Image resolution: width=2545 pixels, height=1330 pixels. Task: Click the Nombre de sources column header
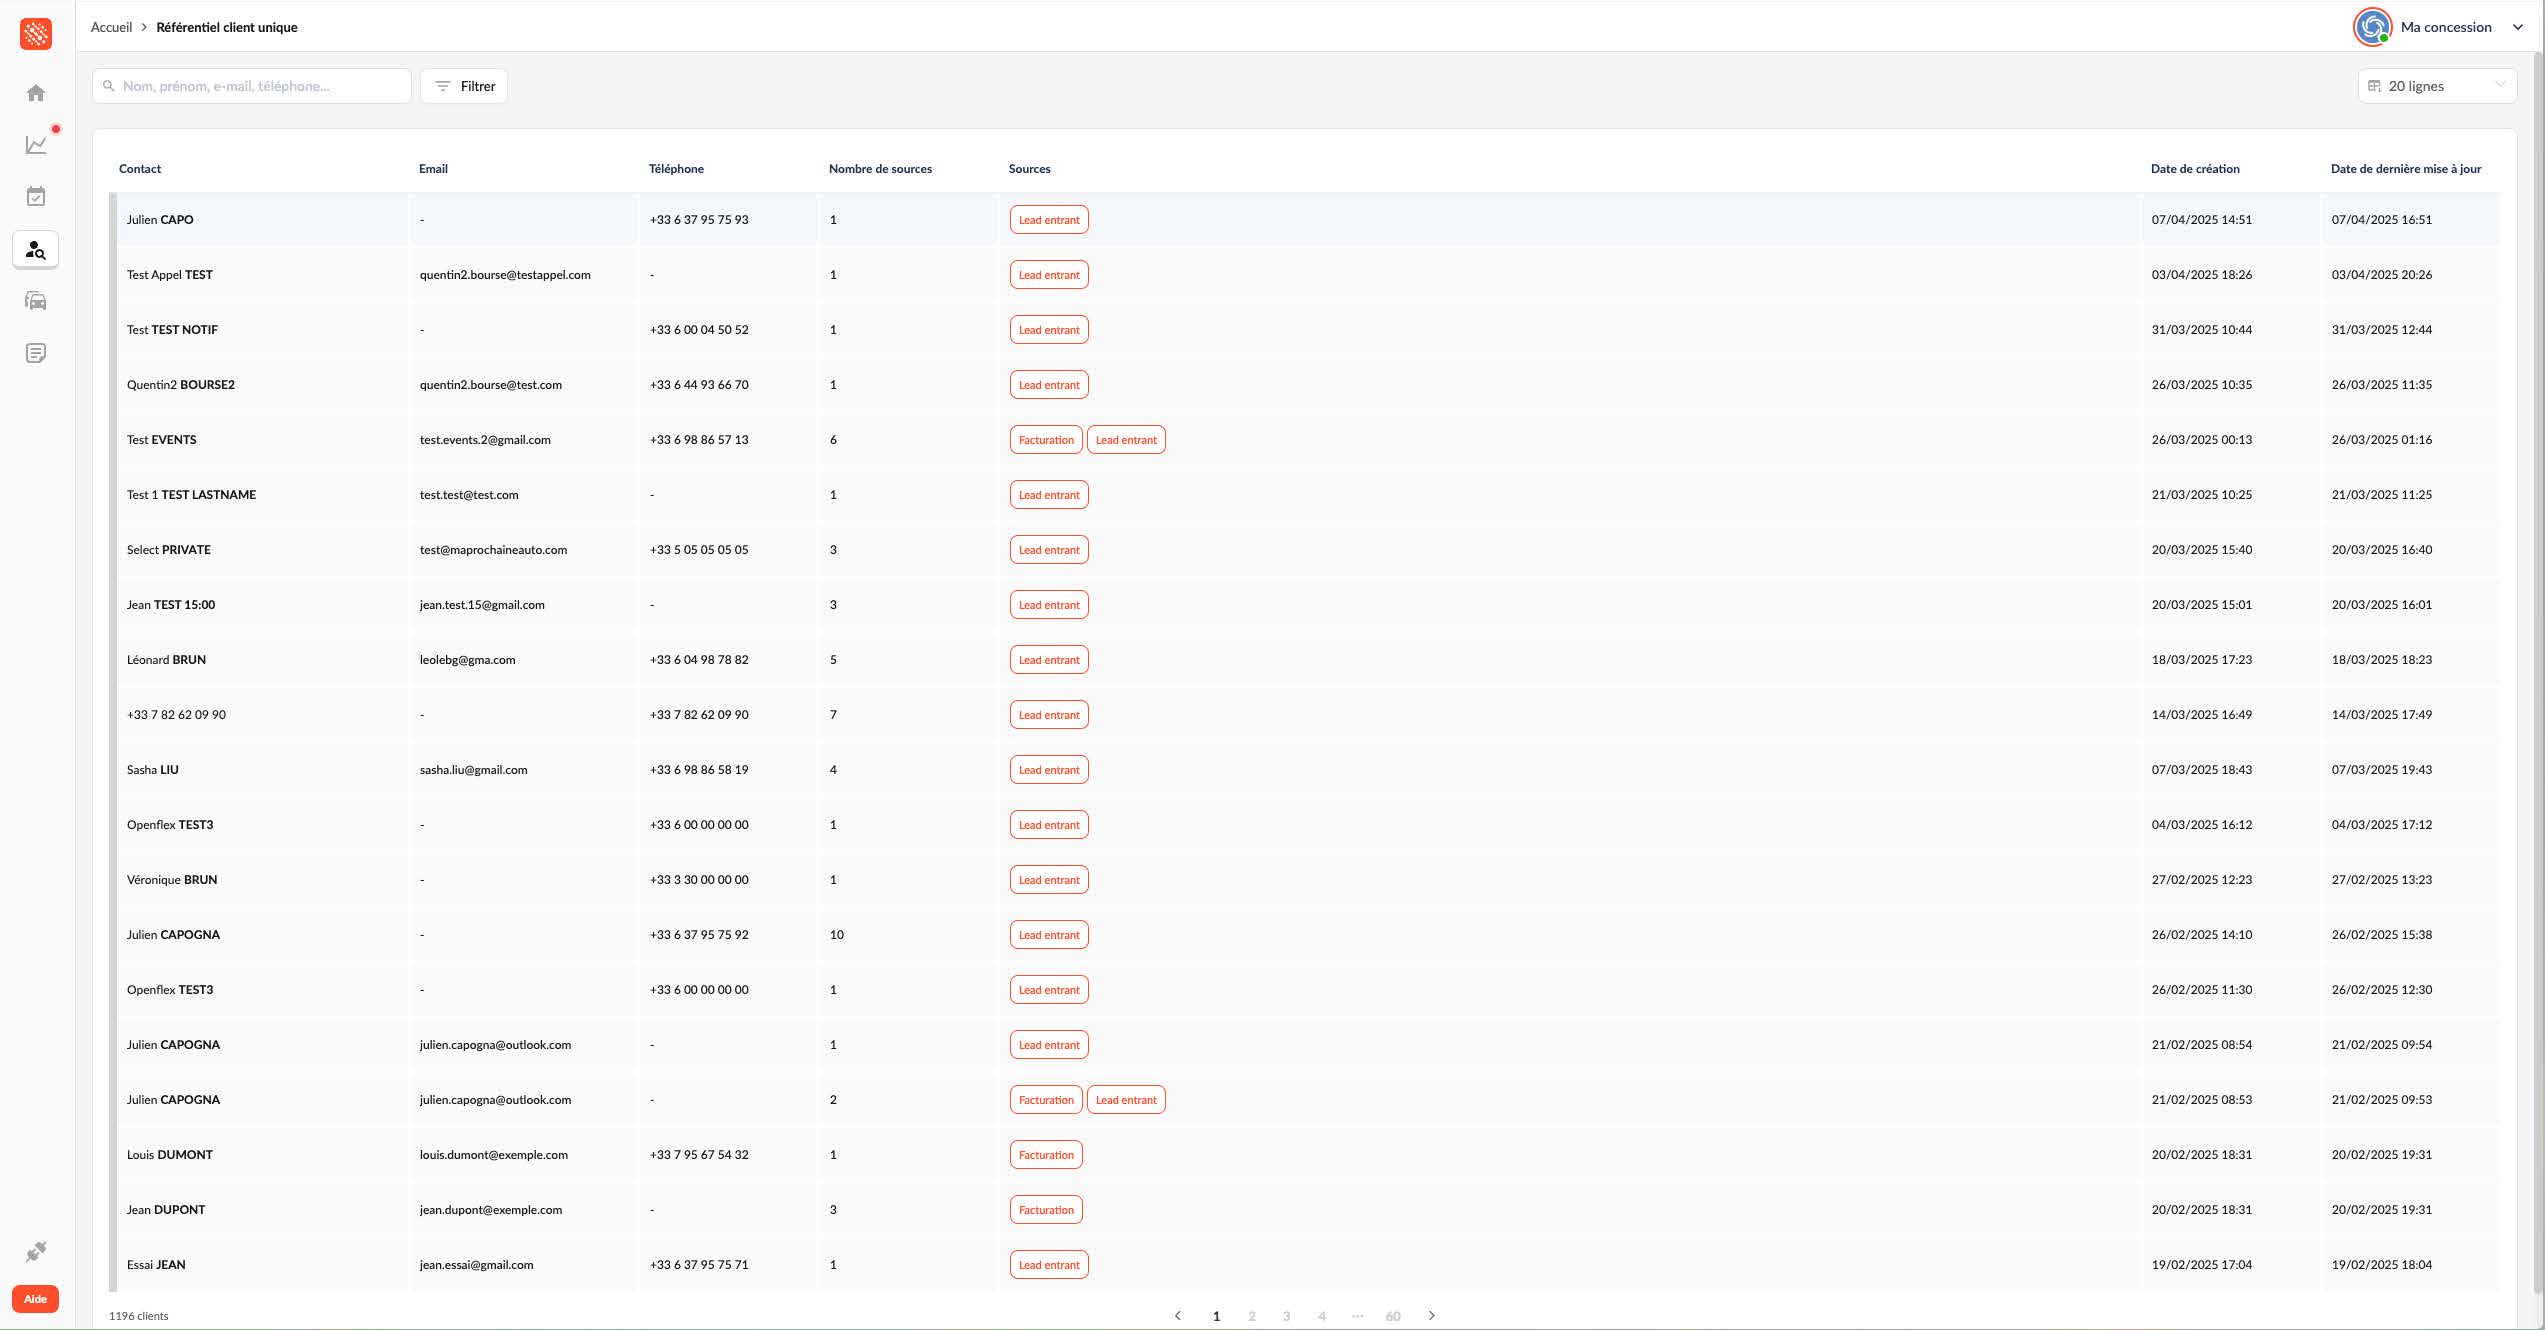coord(880,169)
